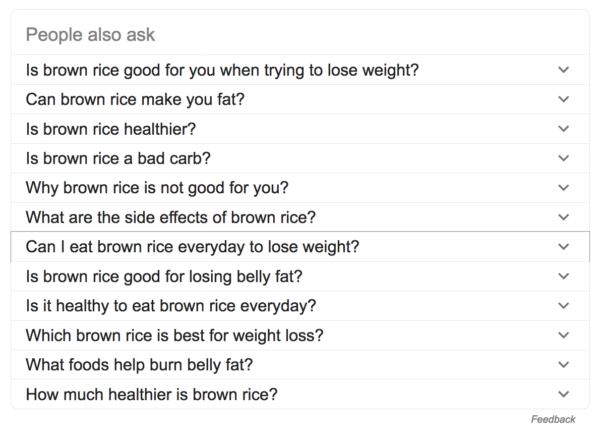Click chevron beside 'Can brown rice make you fat?'

(x=563, y=99)
